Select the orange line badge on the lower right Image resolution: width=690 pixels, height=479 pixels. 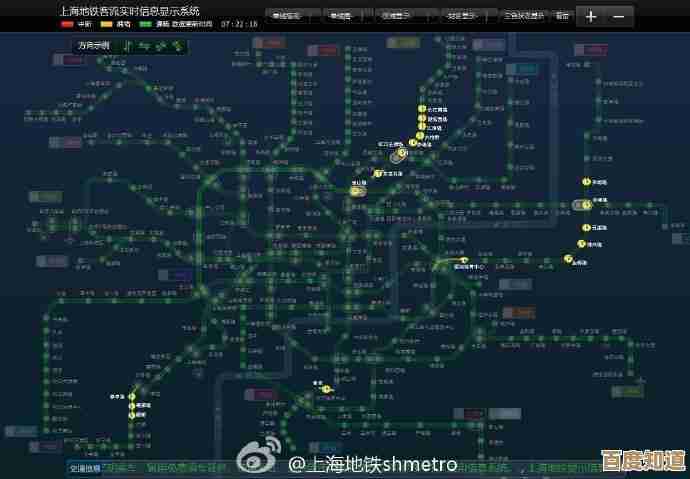point(519,313)
